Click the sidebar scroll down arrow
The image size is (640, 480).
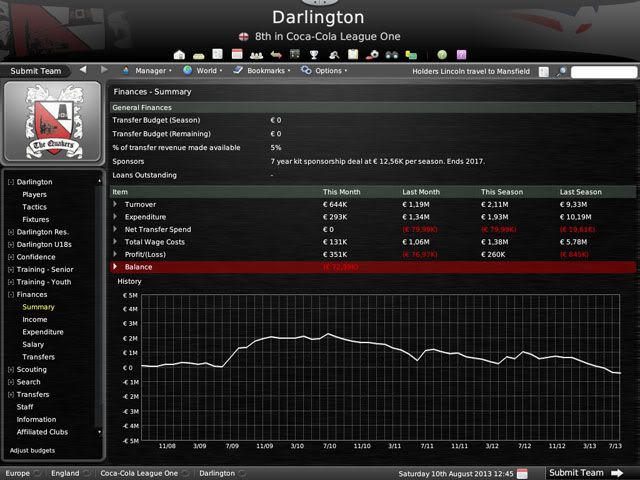click(x=99, y=432)
